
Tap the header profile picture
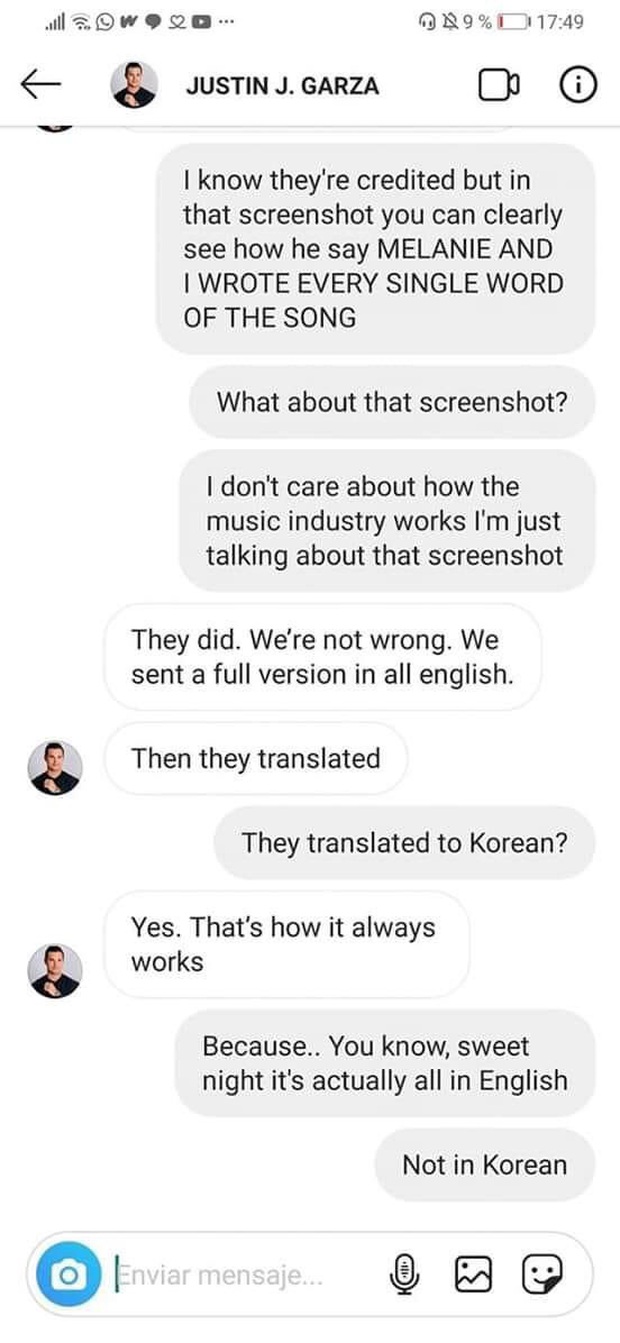tap(134, 86)
